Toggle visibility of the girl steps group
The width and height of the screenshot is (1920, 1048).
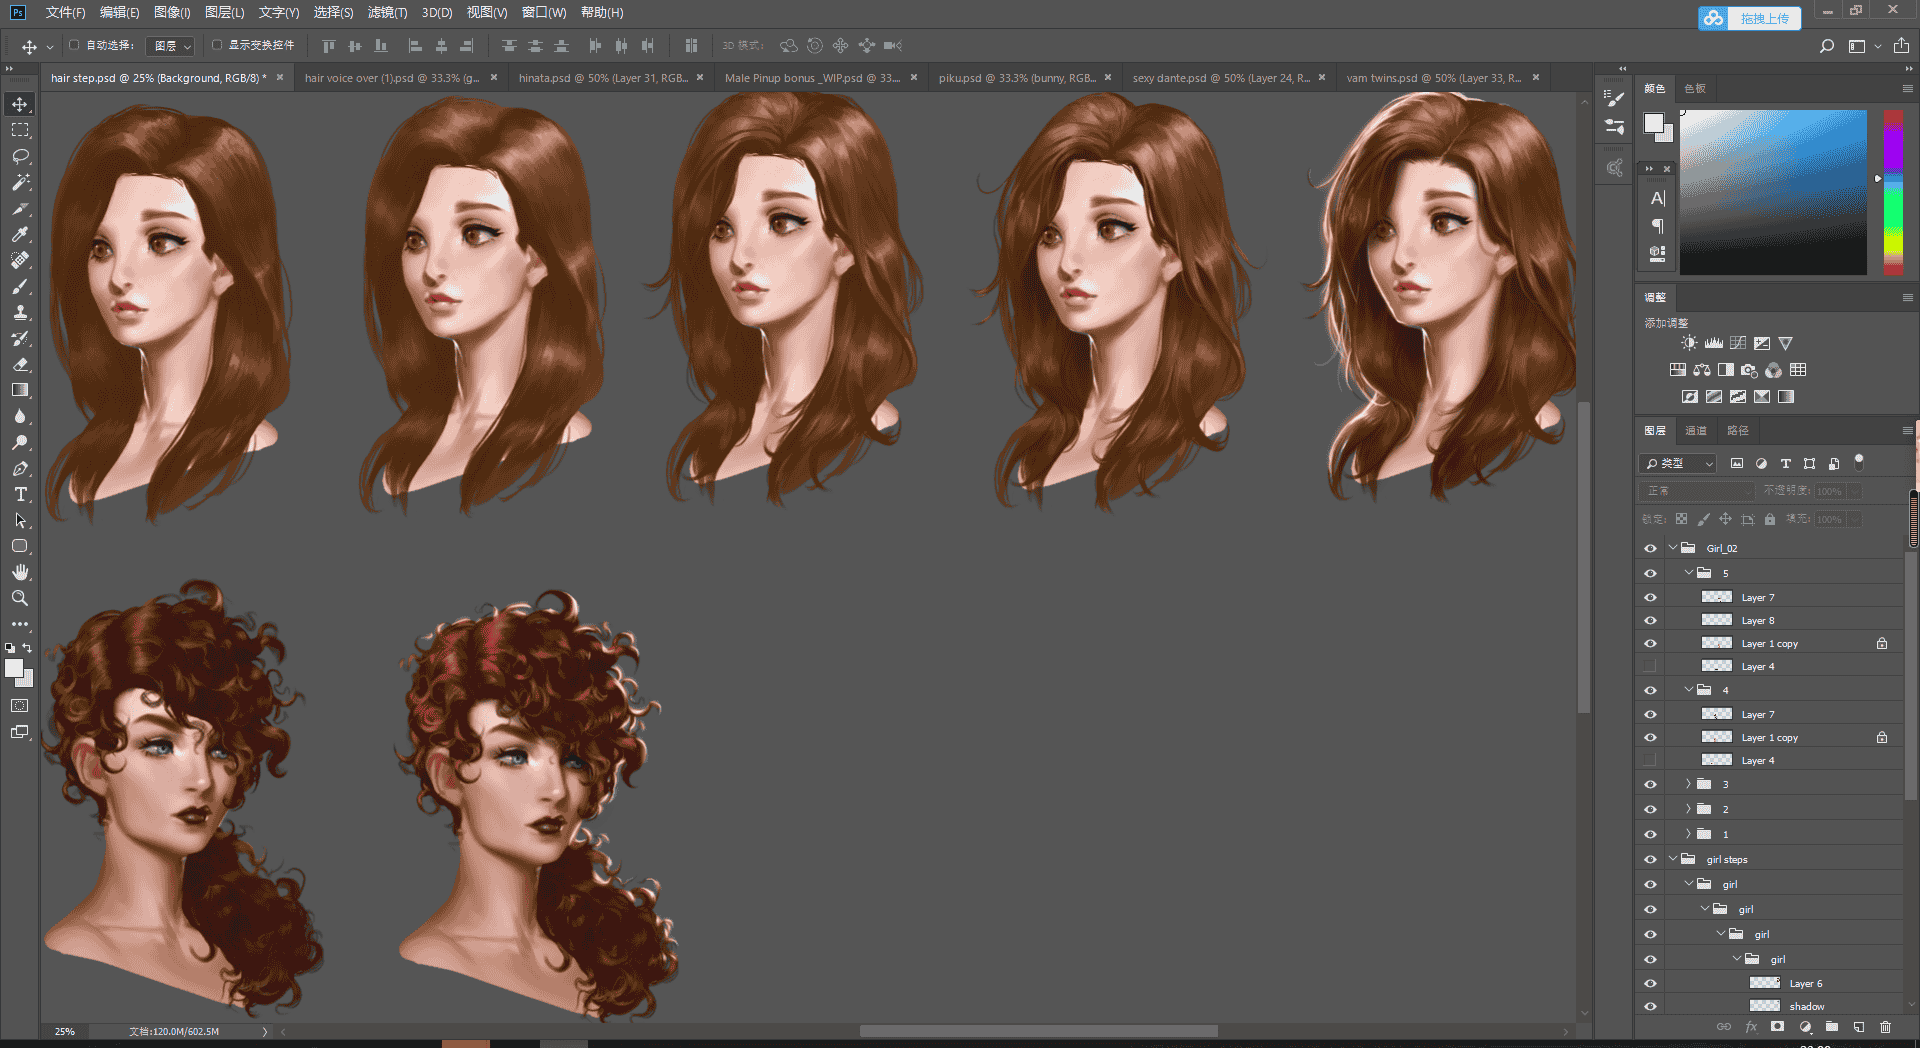point(1650,860)
